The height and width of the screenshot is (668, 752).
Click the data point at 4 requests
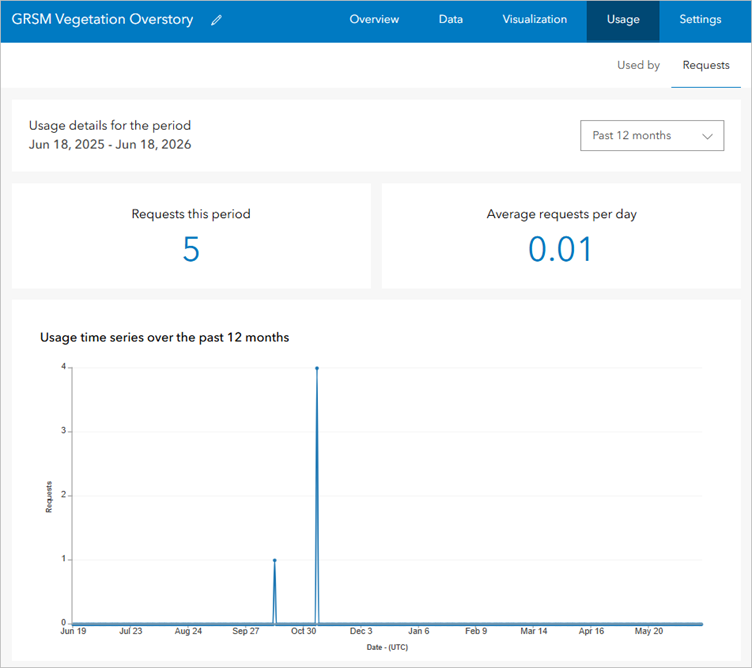tap(317, 368)
